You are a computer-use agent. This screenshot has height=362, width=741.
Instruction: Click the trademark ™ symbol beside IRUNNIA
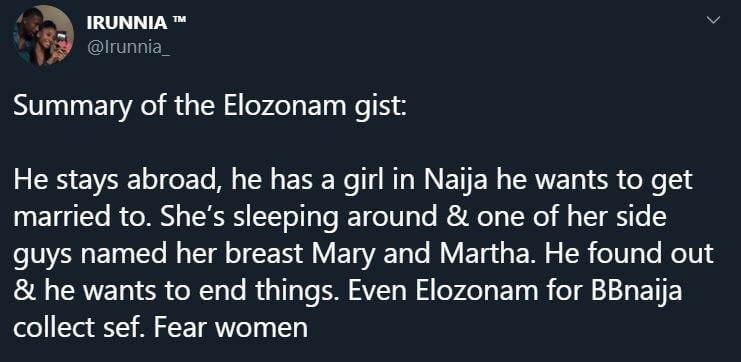[x=179, y=20]
